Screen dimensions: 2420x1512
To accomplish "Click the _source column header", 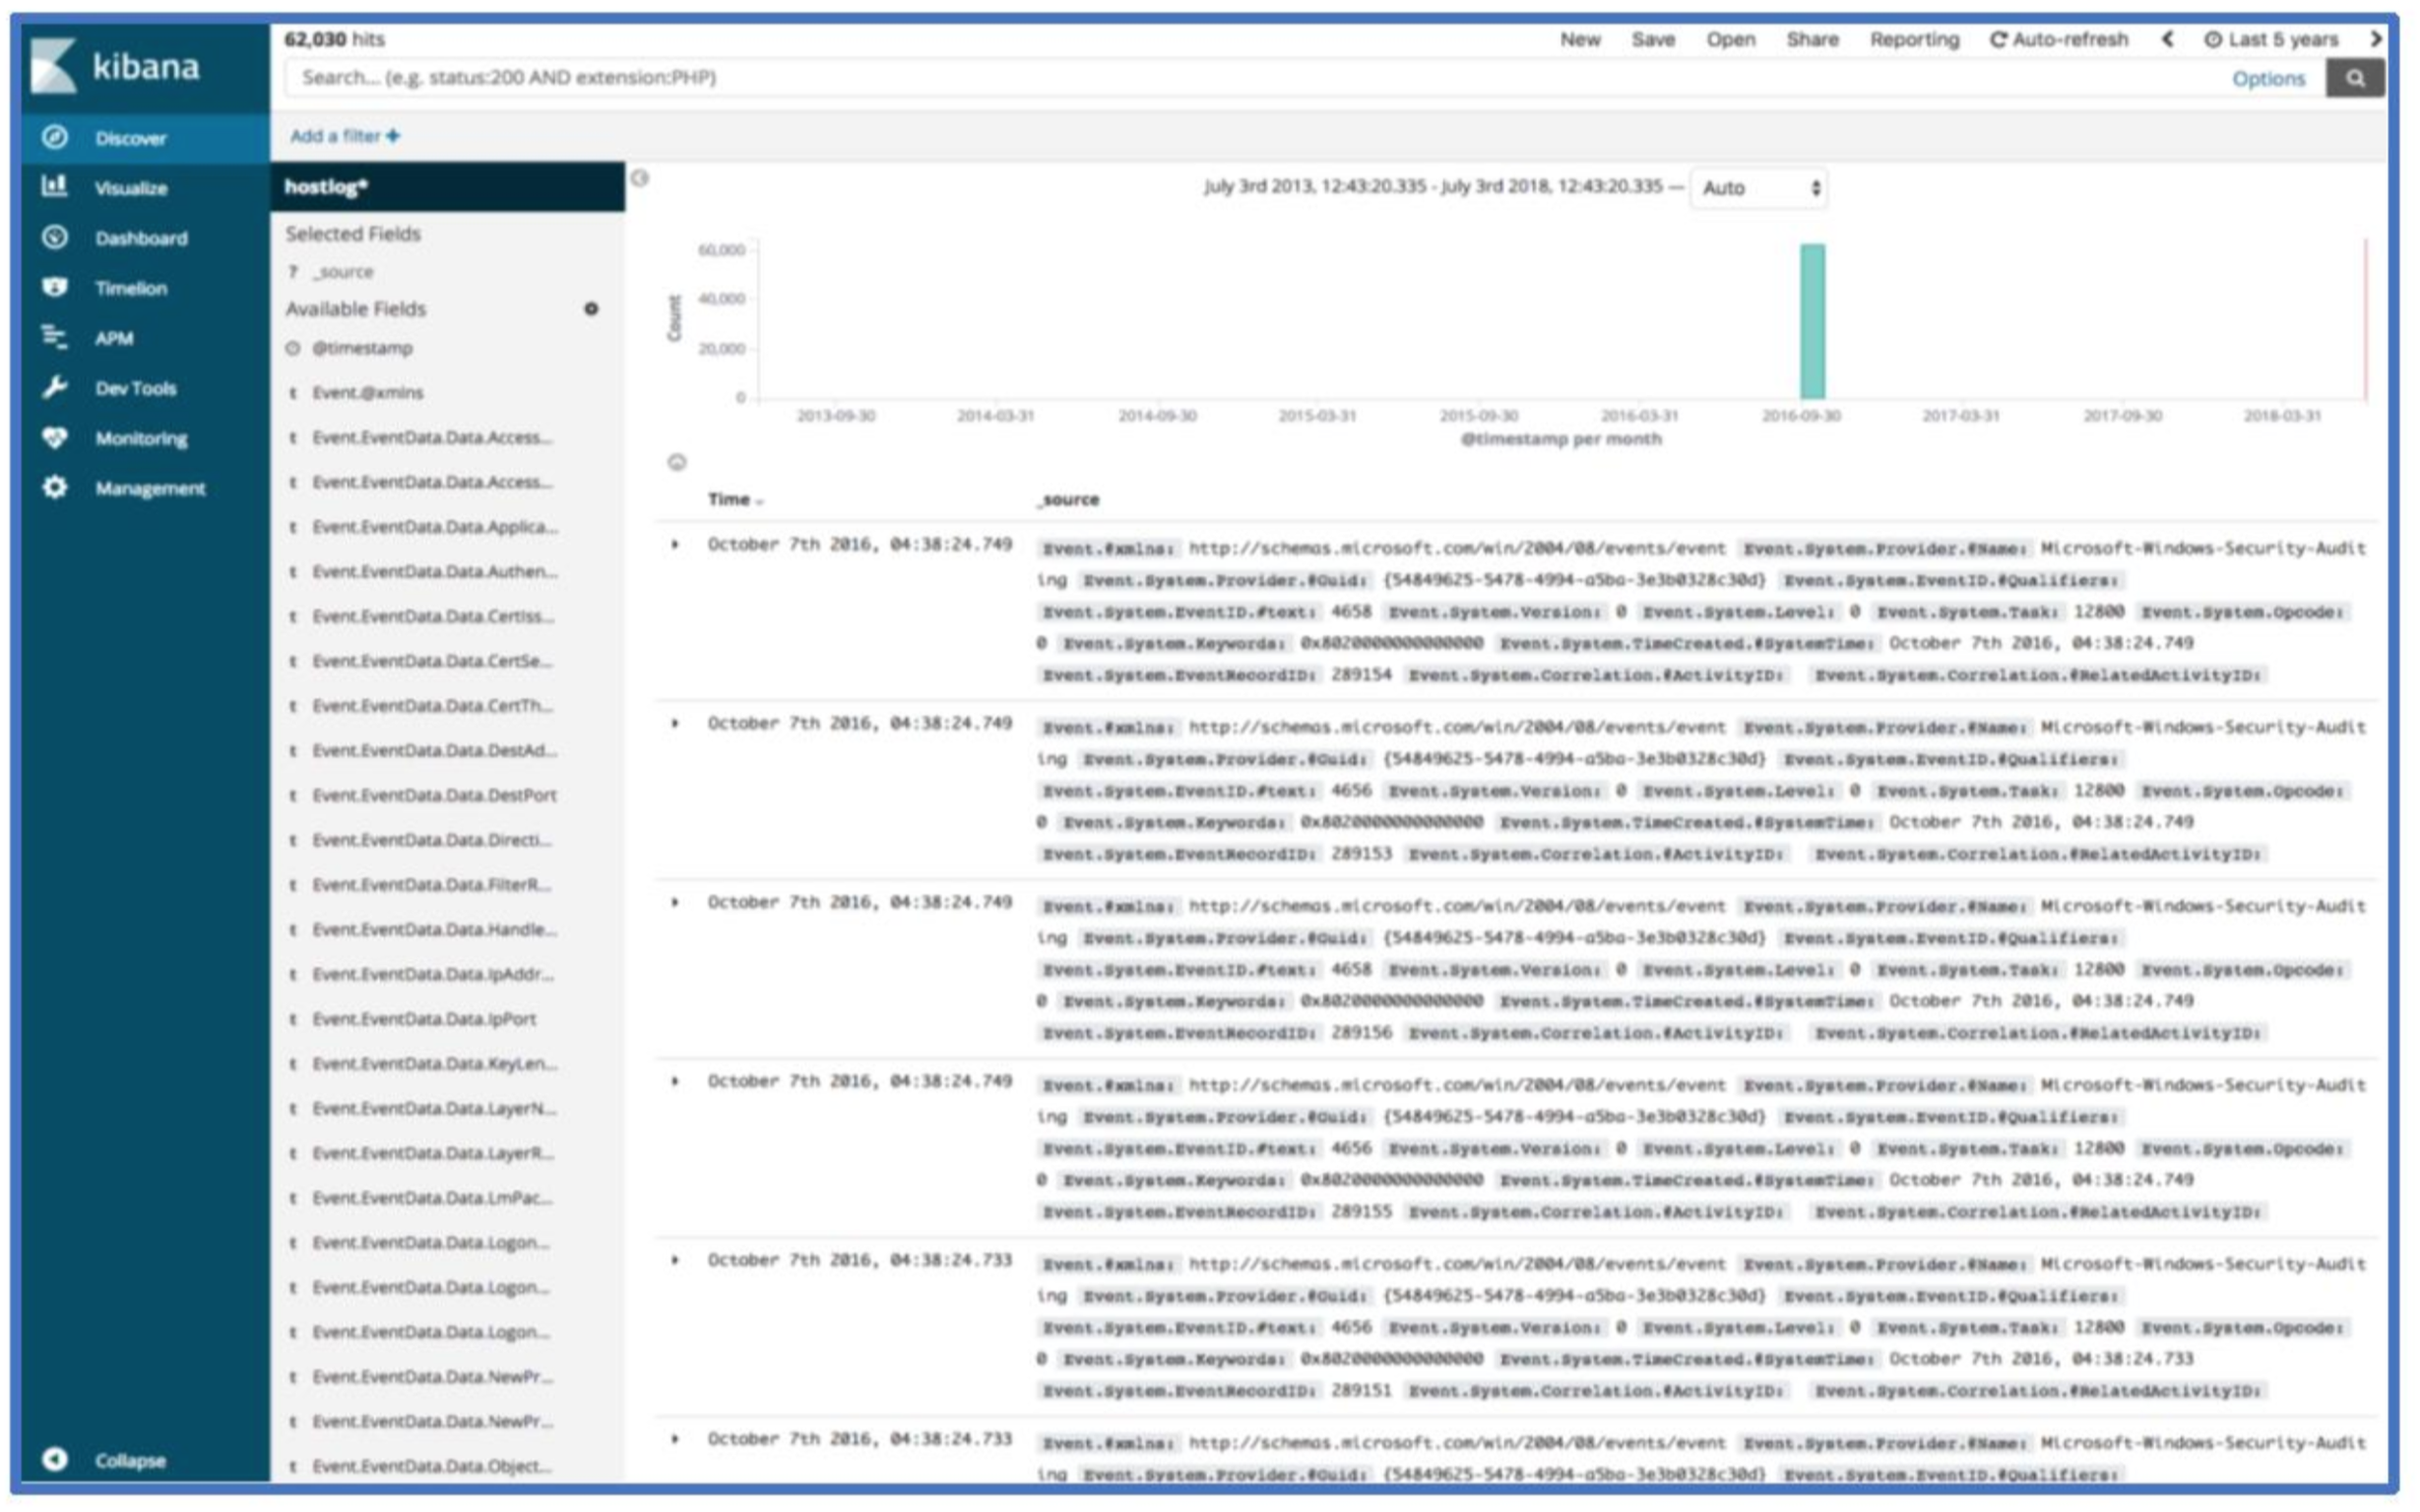I will [x=1068, y=499].
